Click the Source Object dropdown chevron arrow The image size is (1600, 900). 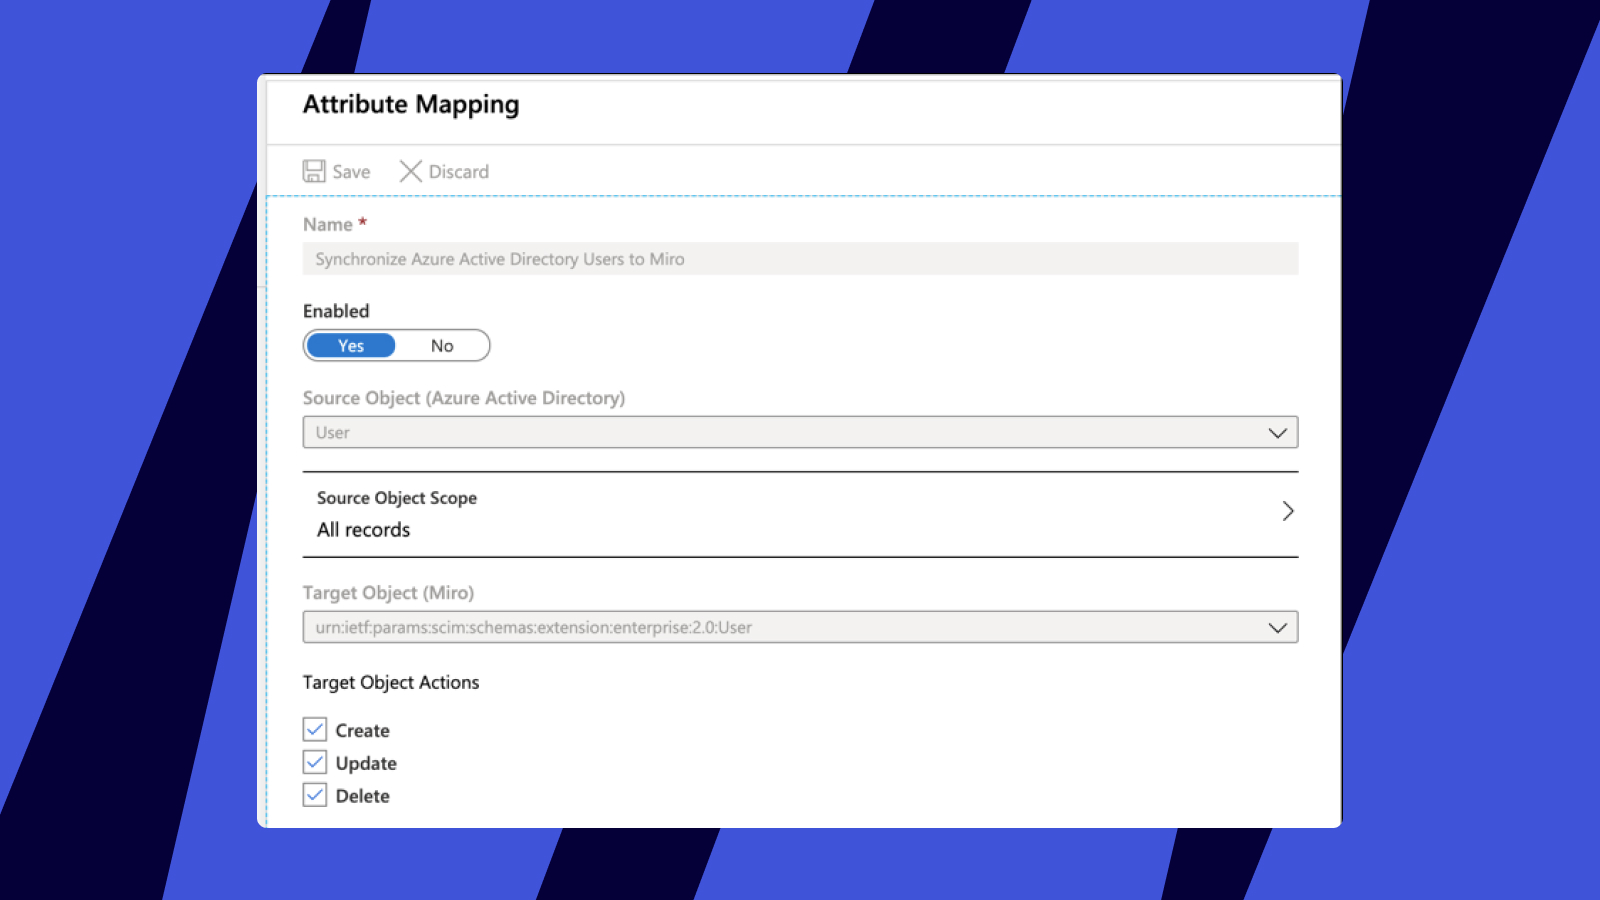1277,433
